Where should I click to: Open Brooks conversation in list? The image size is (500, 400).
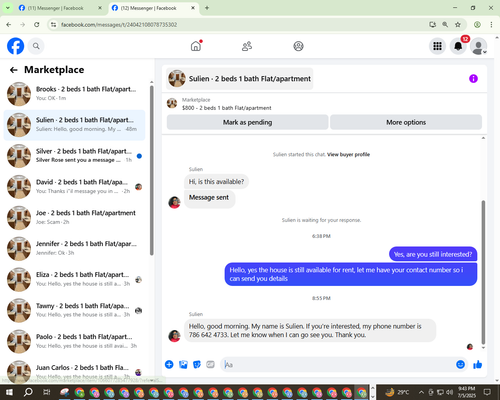(x=75, y=94)
